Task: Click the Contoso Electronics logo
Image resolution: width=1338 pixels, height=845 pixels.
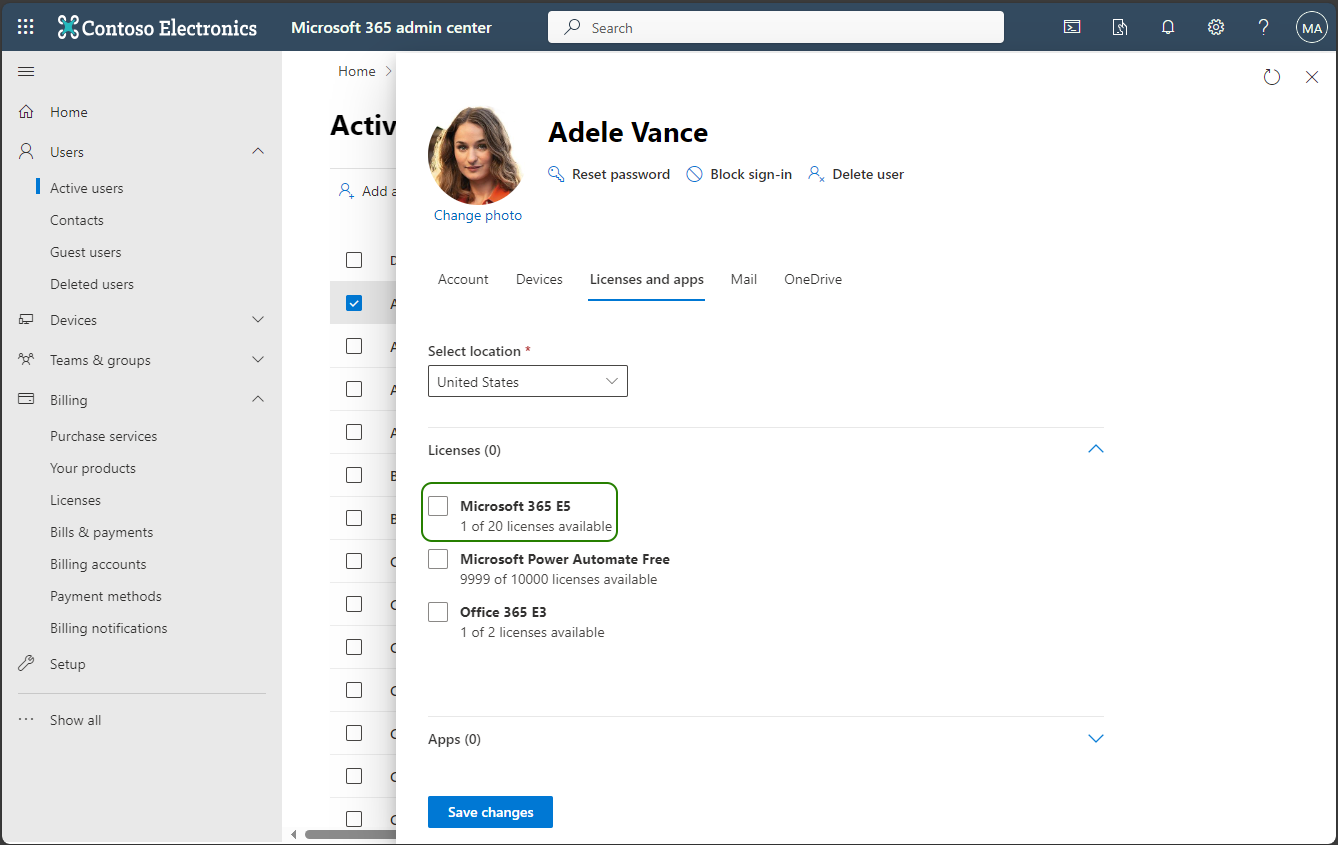Action: click(157, 27)
